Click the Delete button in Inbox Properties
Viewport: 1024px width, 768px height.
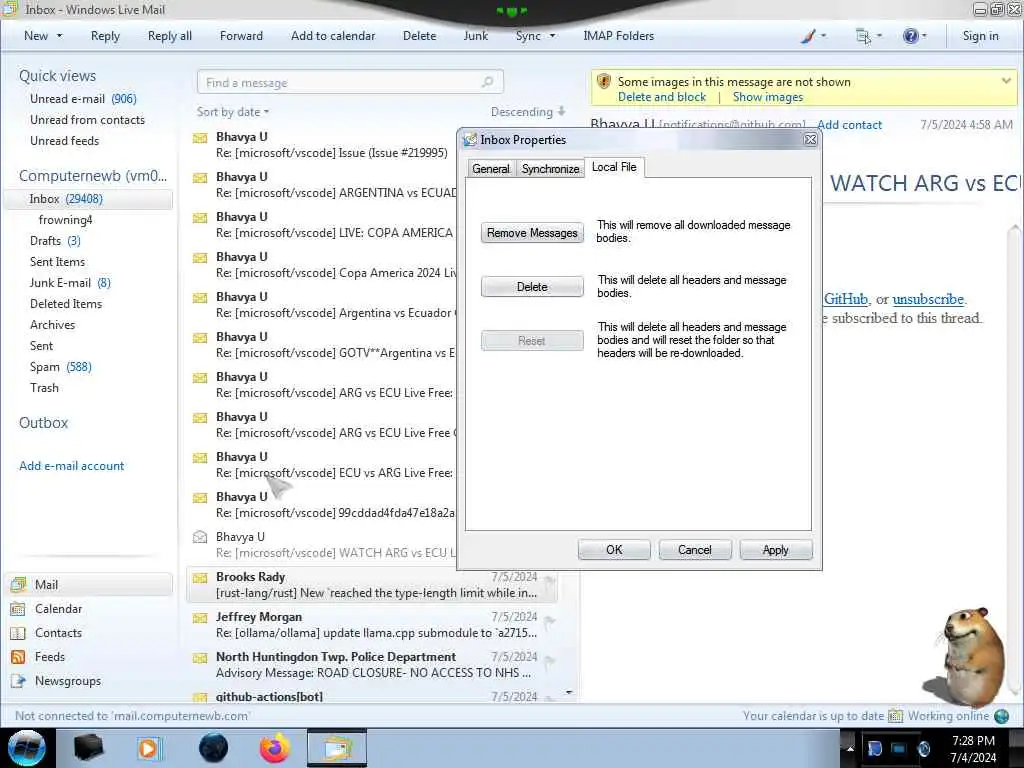532,287
